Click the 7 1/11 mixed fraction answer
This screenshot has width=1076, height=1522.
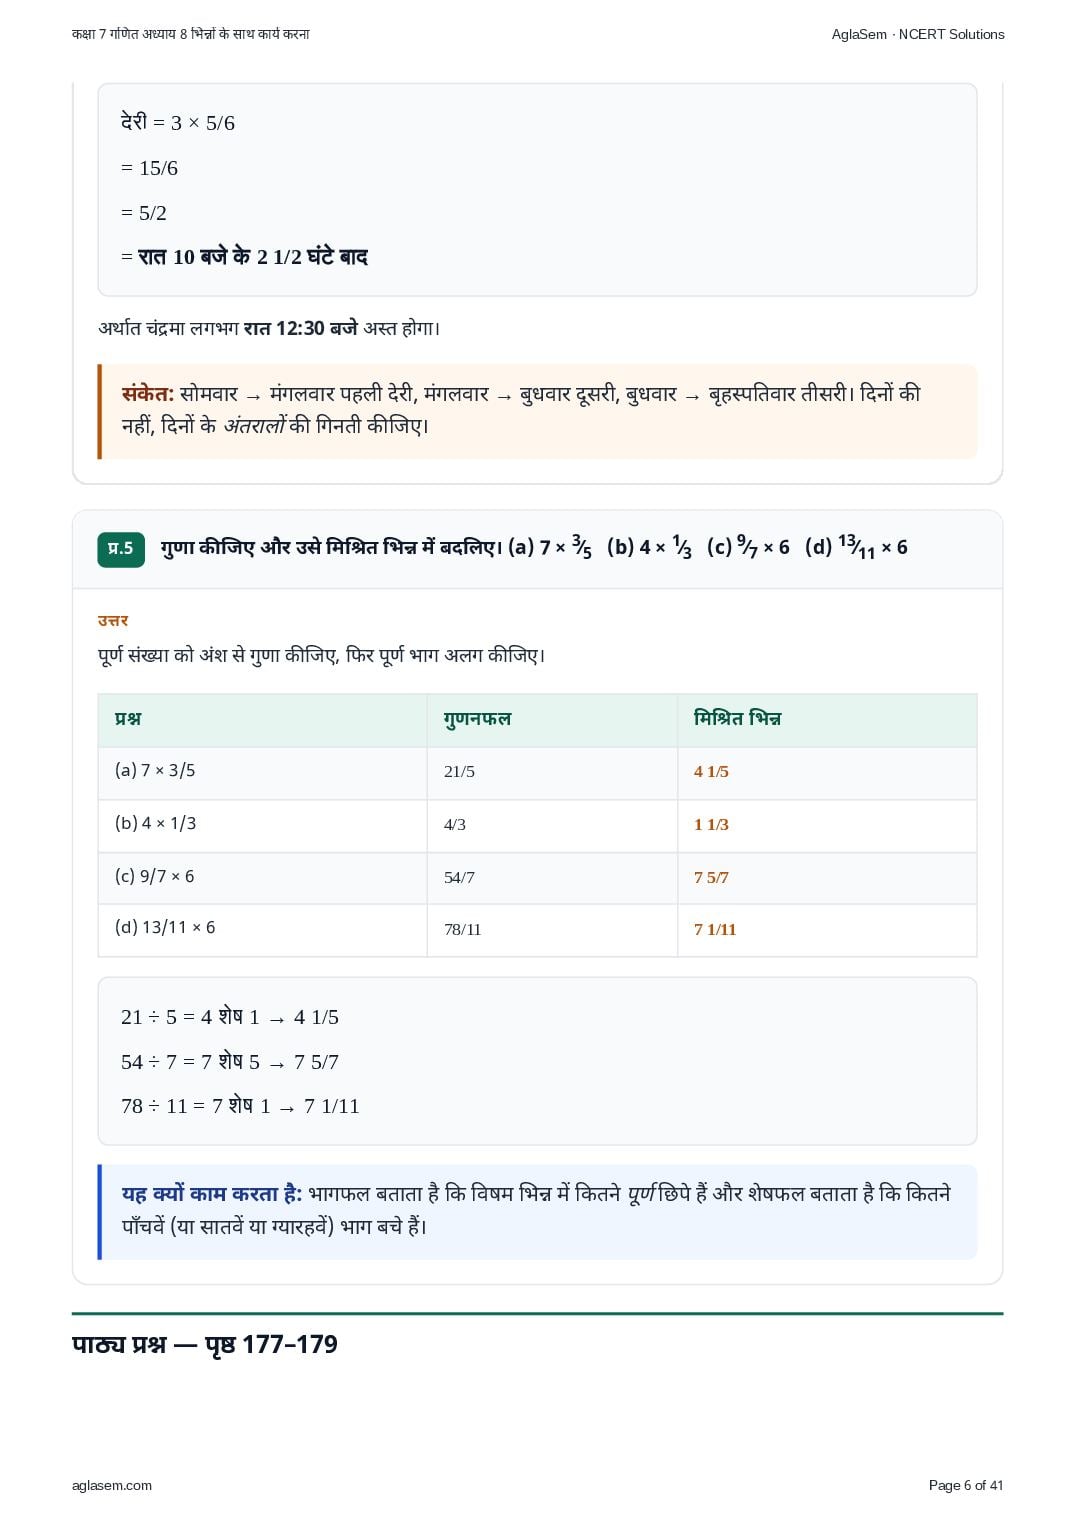[715, 929]
